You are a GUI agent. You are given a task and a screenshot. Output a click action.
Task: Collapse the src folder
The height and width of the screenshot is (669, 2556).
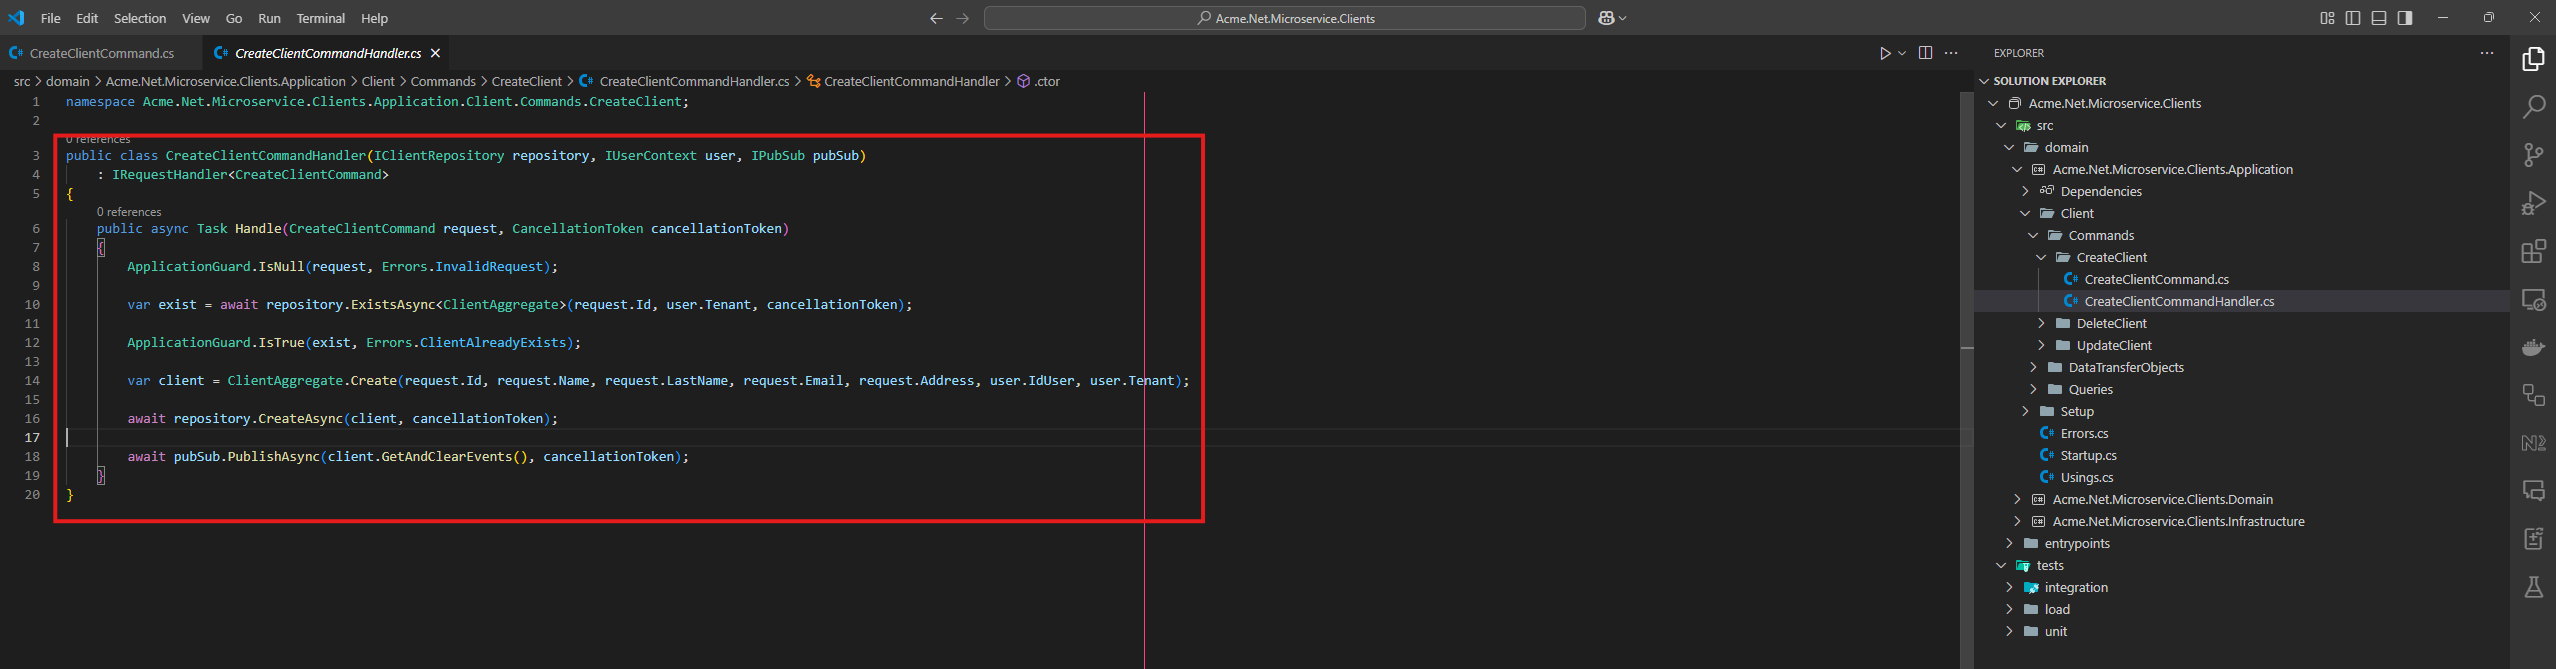[2001, 125]
